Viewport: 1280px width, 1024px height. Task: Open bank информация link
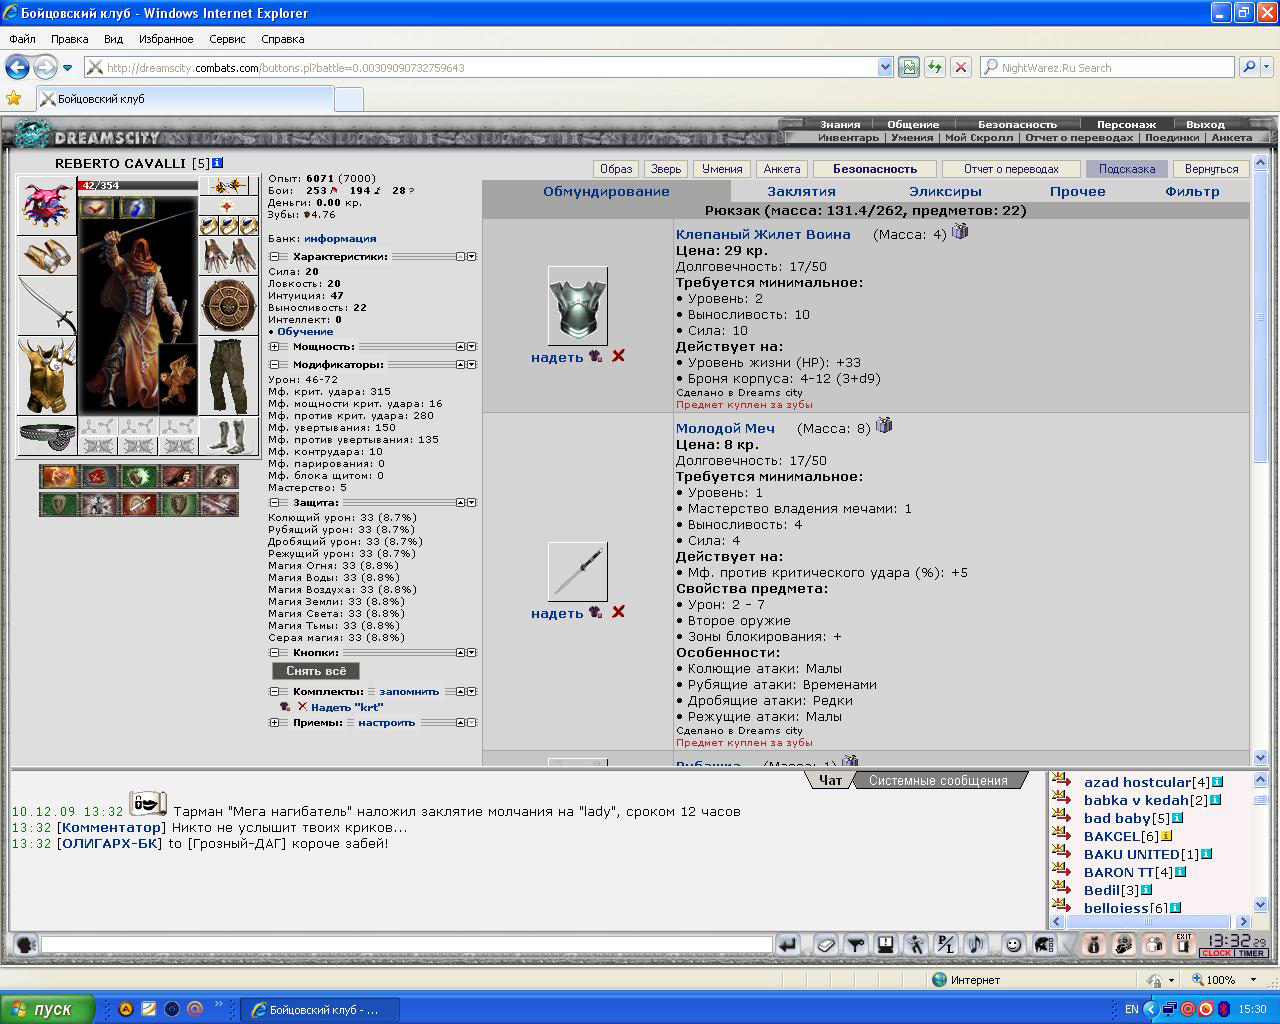coord(340,239)
